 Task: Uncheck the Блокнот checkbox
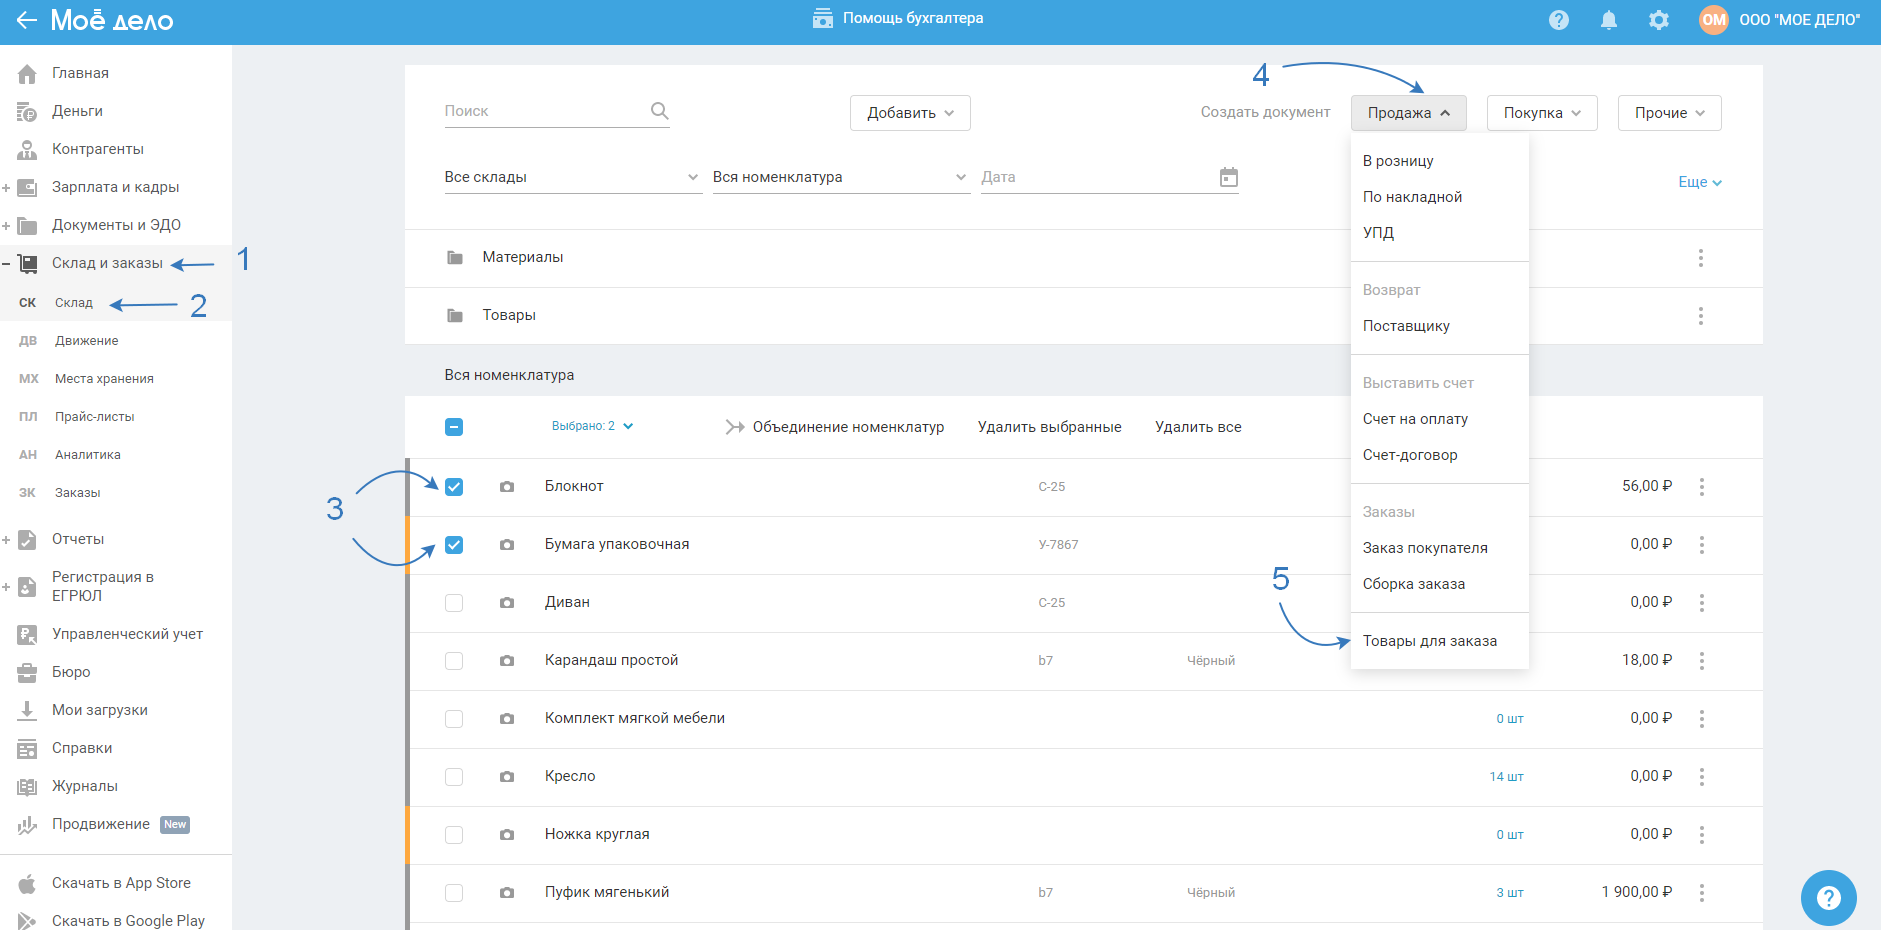[x=454, y=487]
